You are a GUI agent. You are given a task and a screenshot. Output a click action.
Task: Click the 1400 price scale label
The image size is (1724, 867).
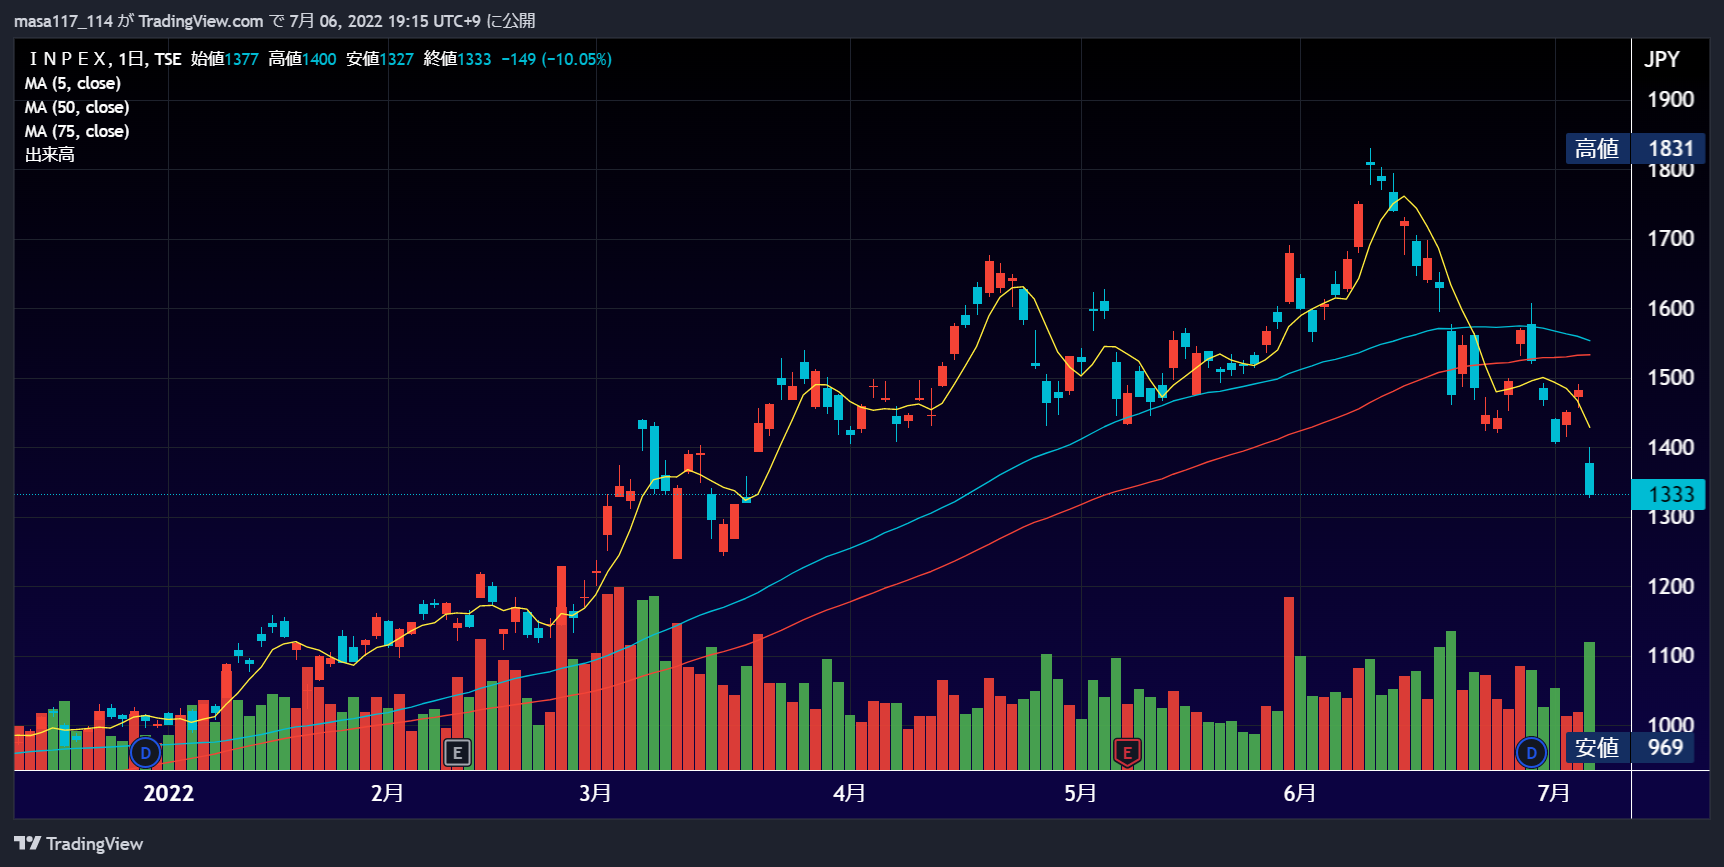tap(1671, 448)
